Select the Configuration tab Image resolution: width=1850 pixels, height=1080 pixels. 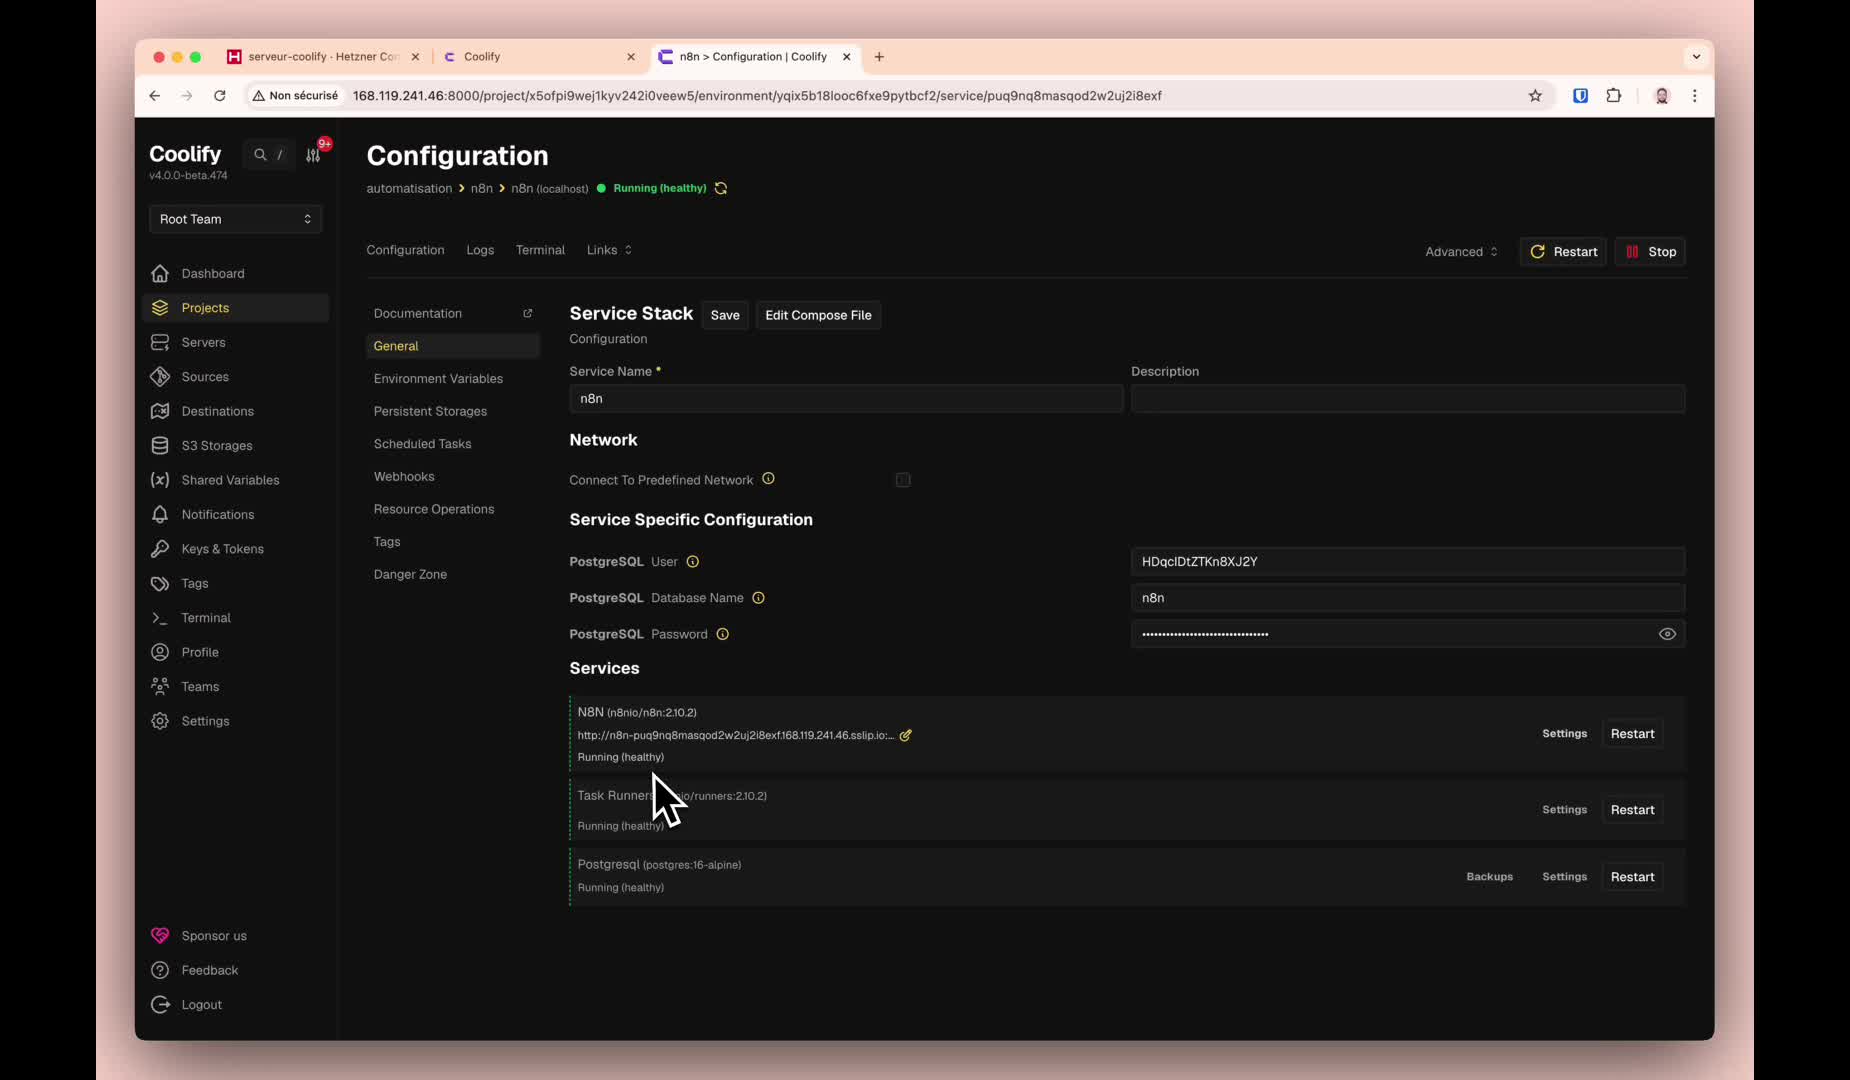click(405, 250)
